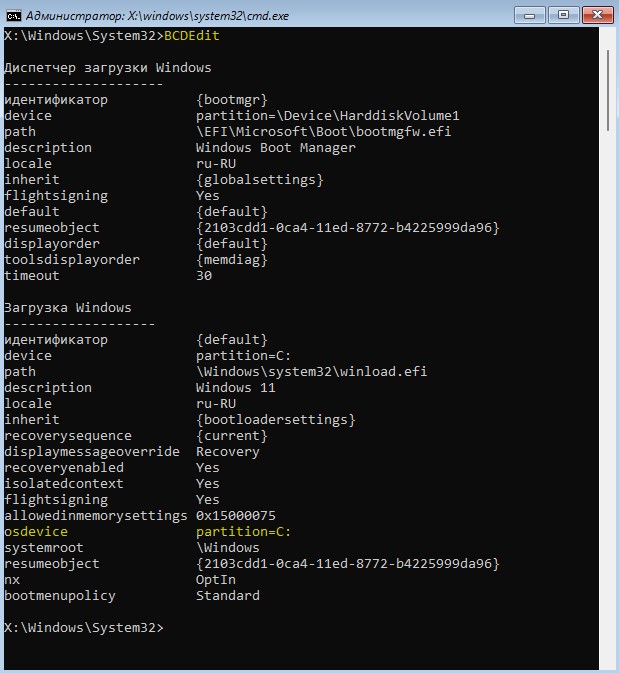Click the value '0x15000075'

[236, 515]
